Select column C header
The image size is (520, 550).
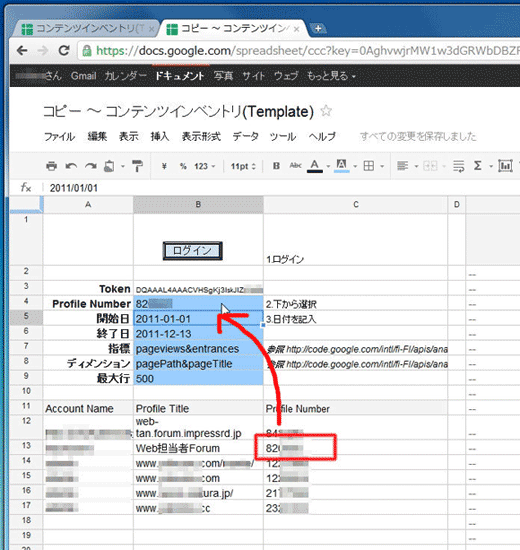[x=355, y=204]
